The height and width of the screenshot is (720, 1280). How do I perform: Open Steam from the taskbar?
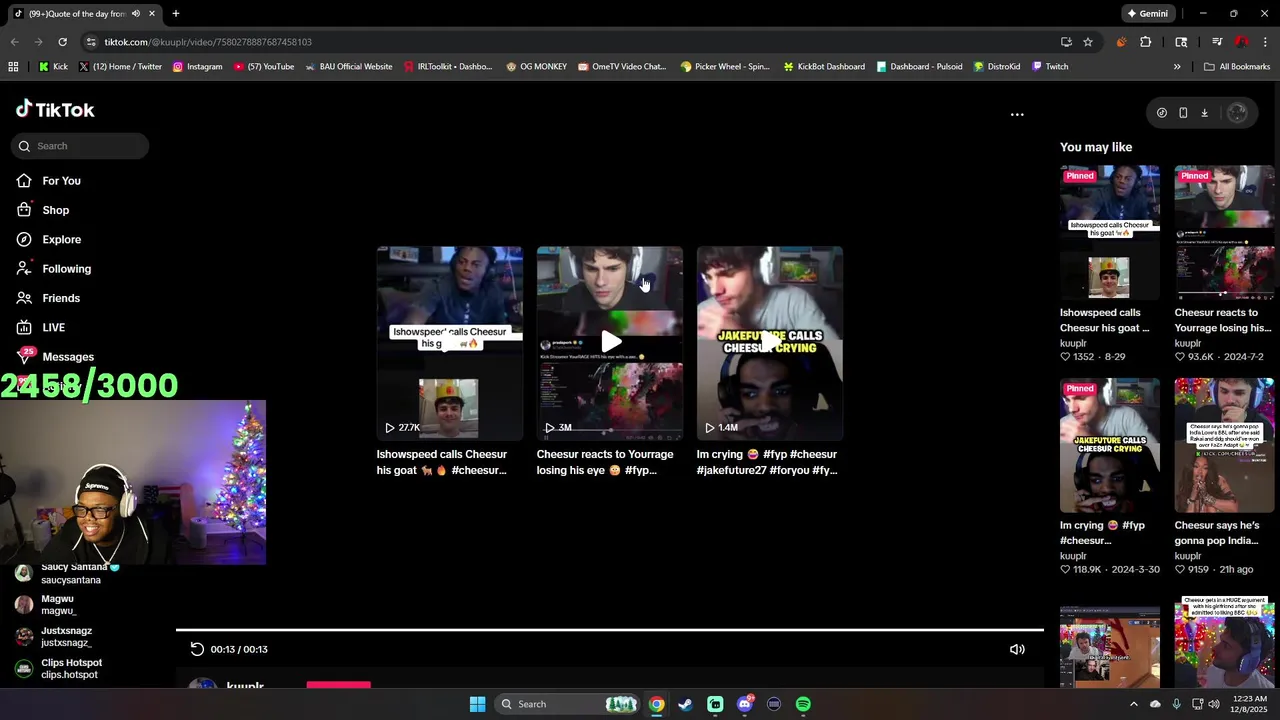(685, 704)
